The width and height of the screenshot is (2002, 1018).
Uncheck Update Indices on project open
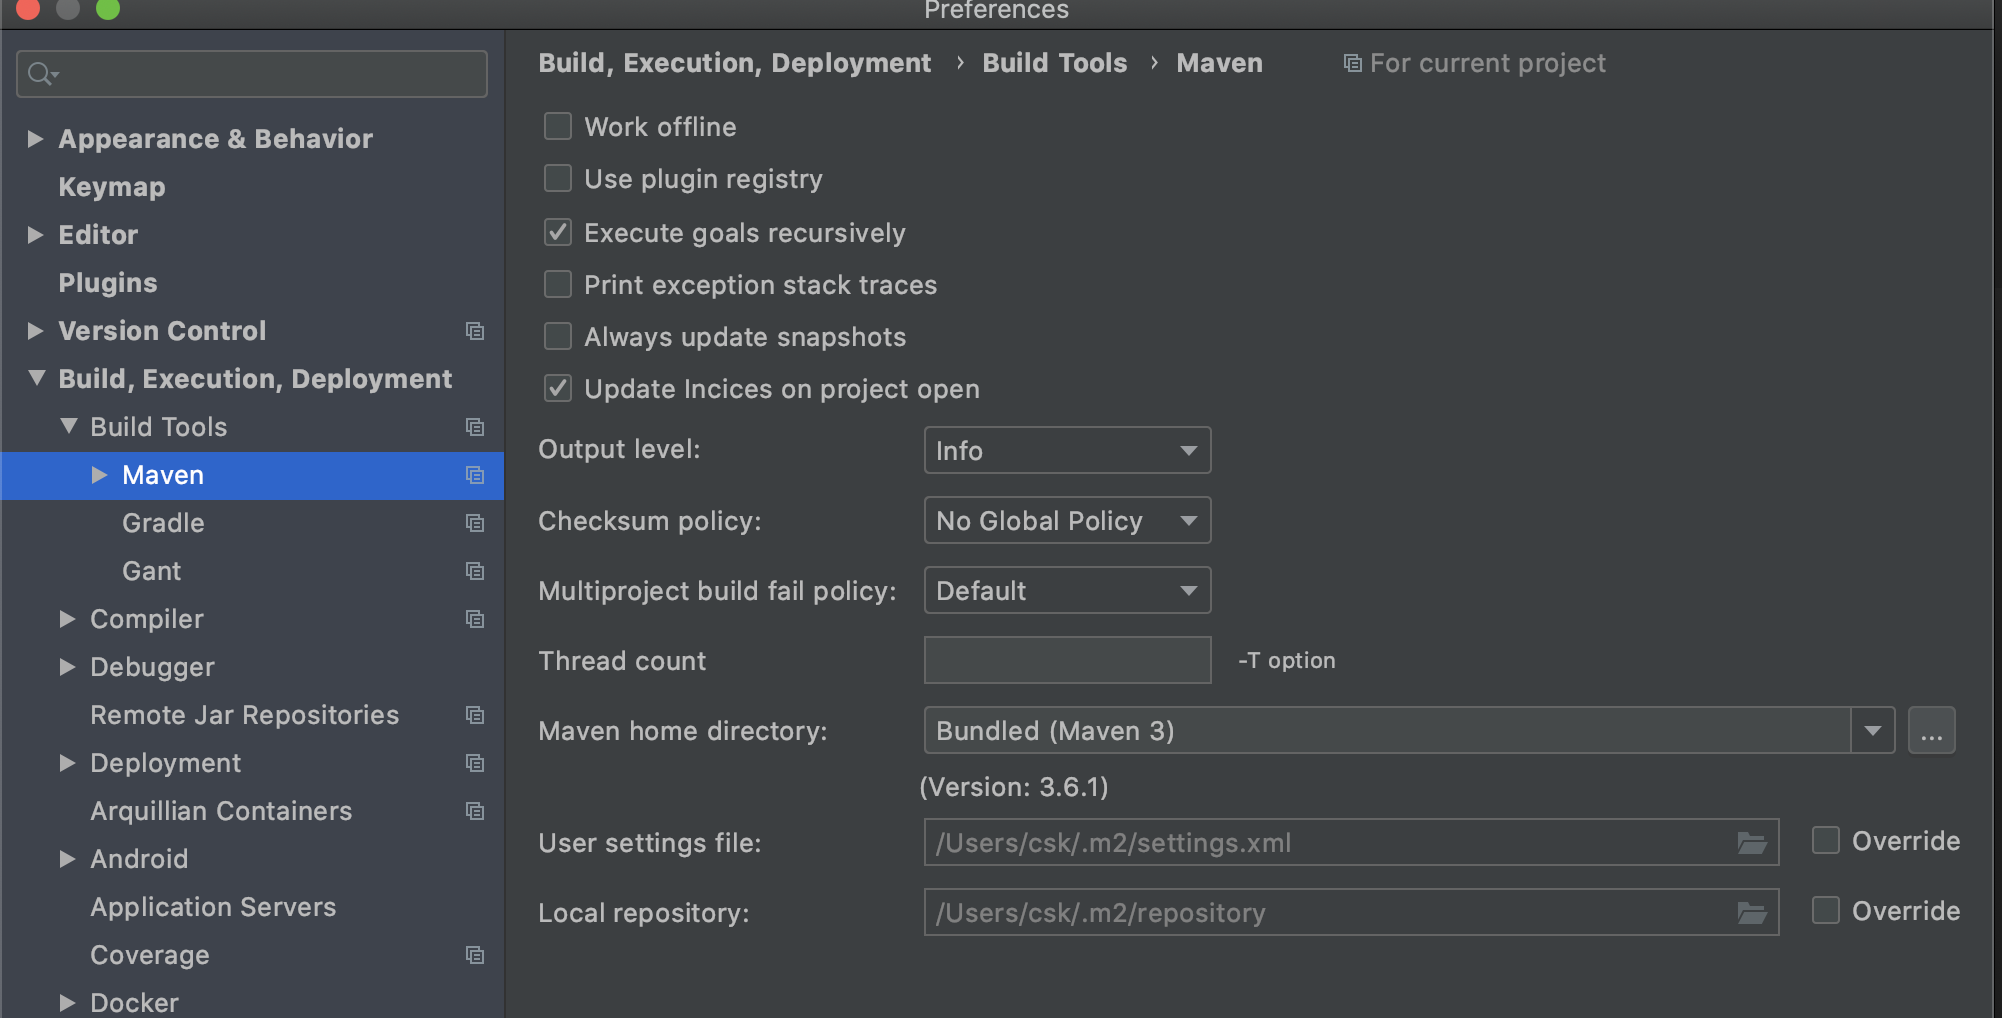pos(557,388)
